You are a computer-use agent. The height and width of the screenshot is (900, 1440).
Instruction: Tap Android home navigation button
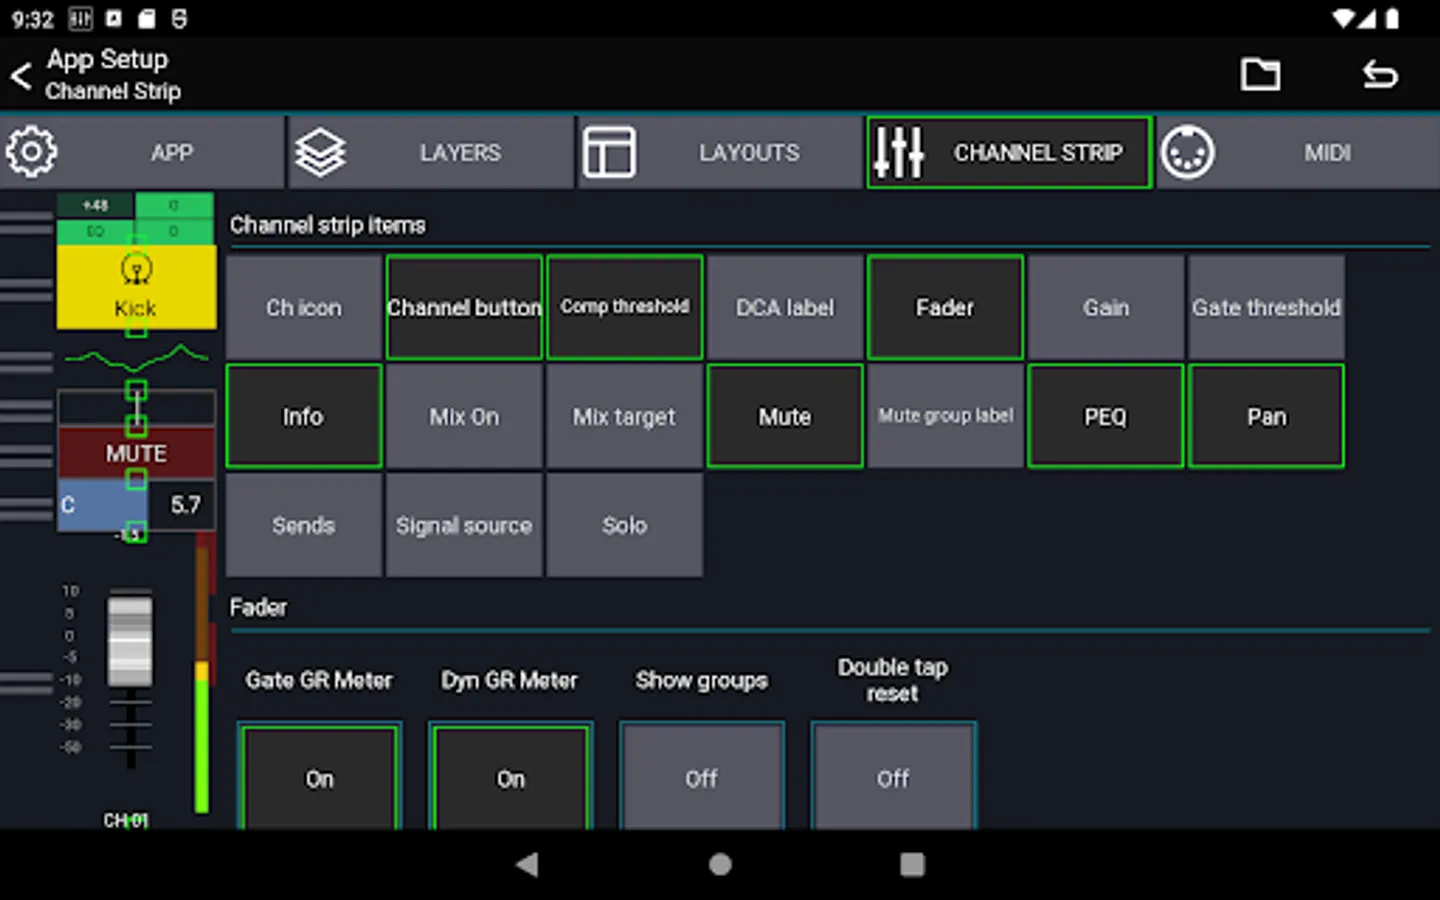(720, 864)
